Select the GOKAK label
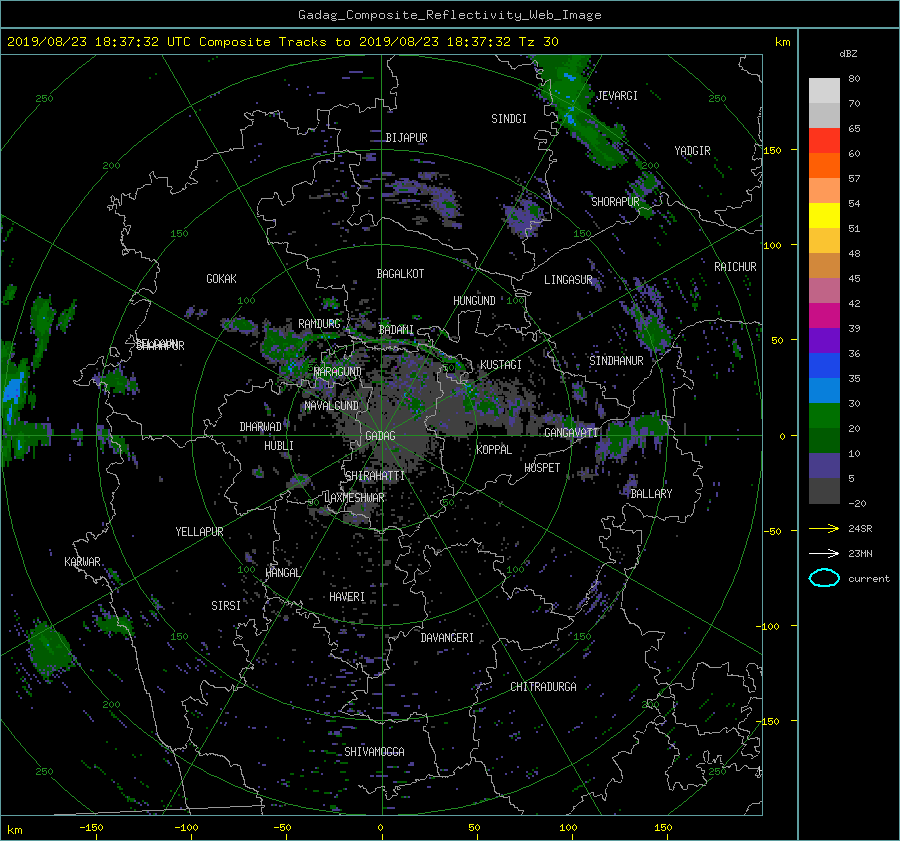This screenshot has width=900, height=841. coord(221,279)
